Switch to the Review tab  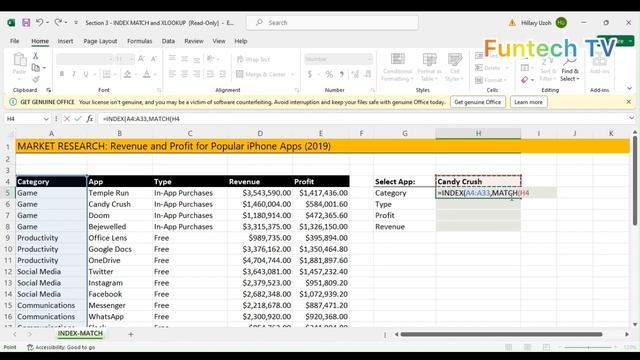click(194, 41)
